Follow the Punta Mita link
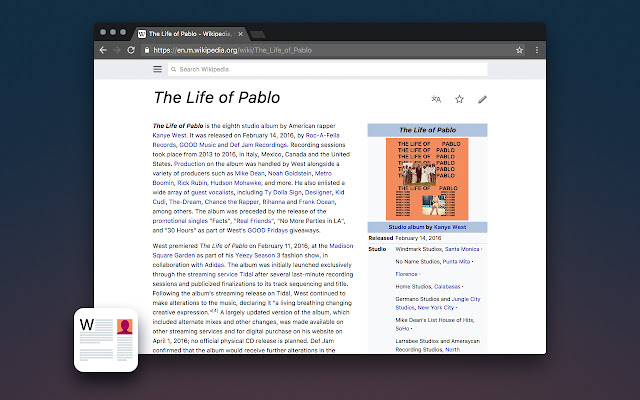The width and height of the screenshot is (640, 400). click(456, 262)
